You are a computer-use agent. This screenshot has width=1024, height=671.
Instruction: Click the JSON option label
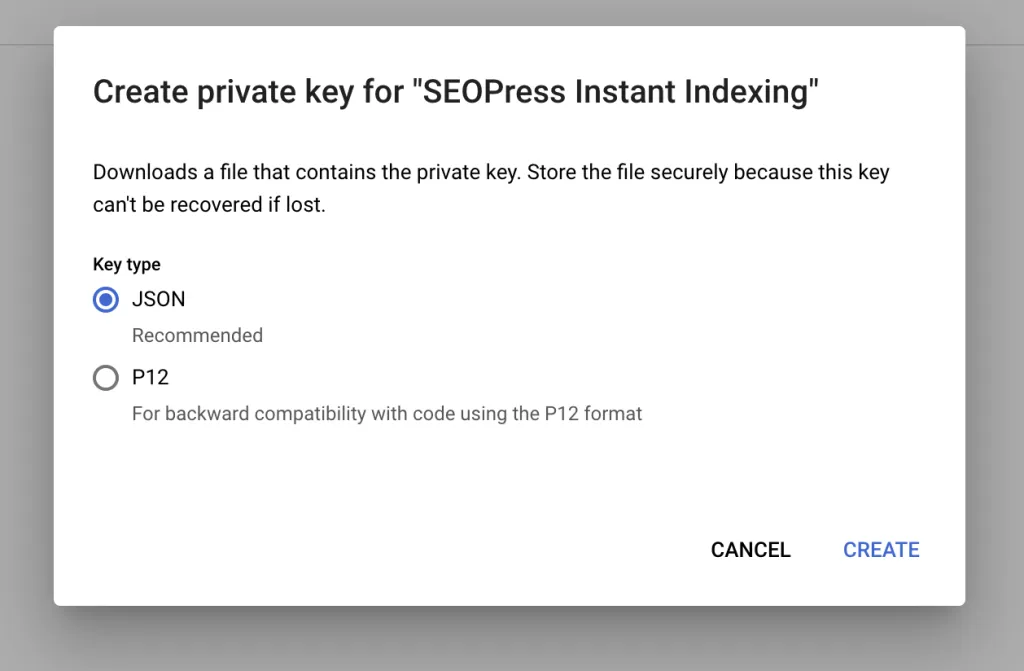pos(158,299)
